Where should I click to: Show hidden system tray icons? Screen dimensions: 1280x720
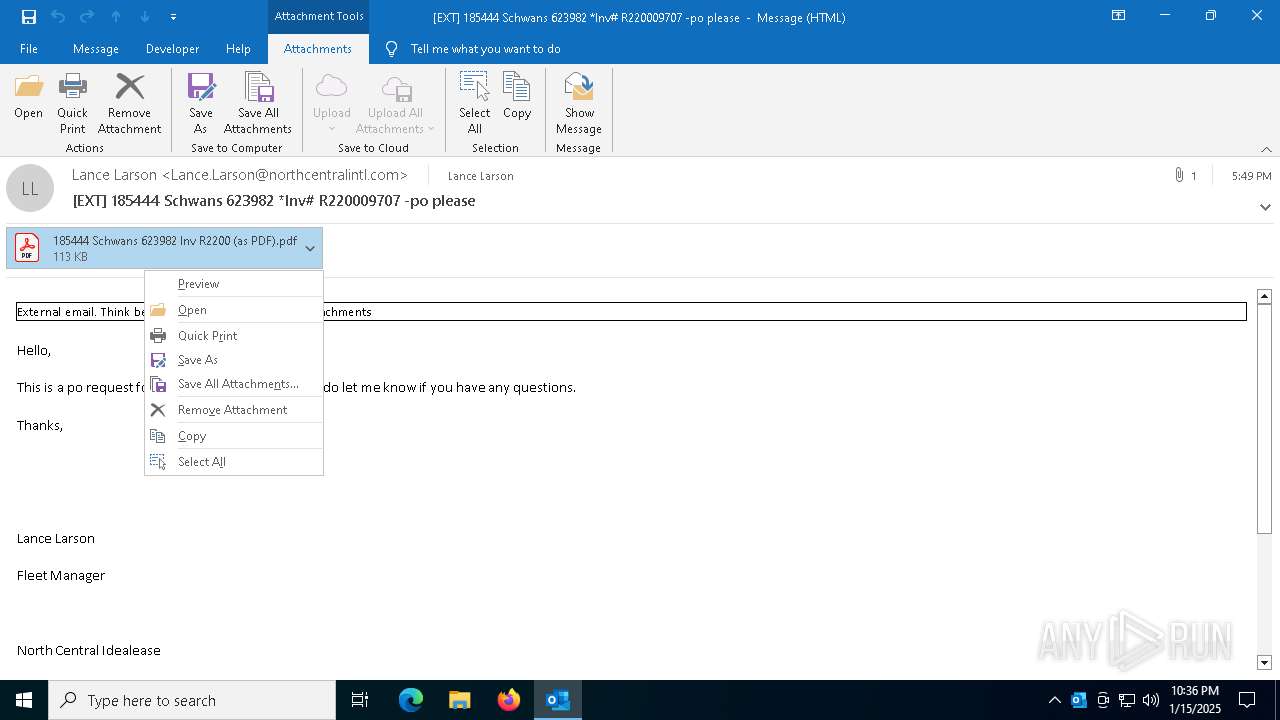(1054, 700)
